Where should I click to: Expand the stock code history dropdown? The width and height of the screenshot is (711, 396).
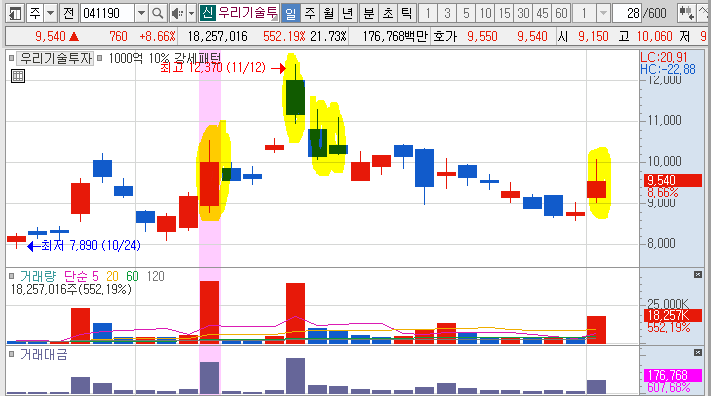(141, 13)
